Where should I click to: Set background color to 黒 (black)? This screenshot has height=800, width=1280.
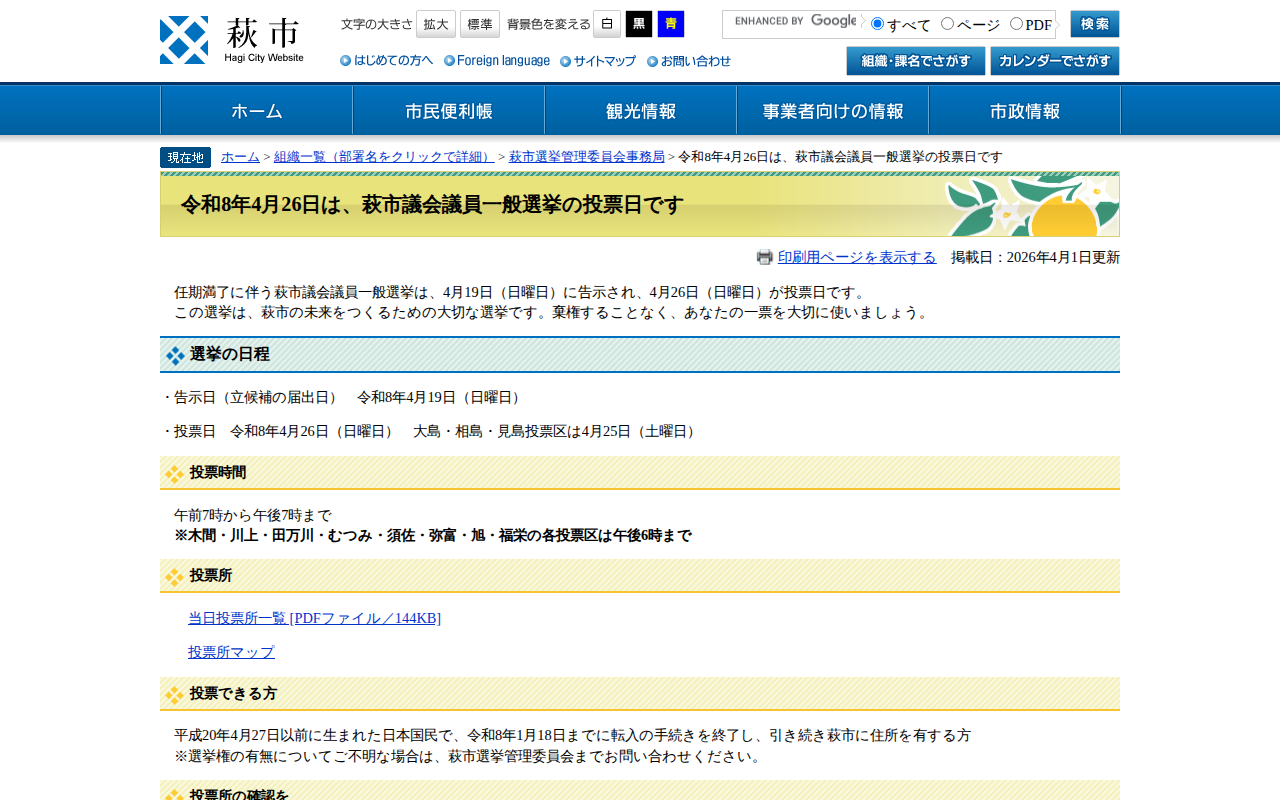click(x=638, y=22)
